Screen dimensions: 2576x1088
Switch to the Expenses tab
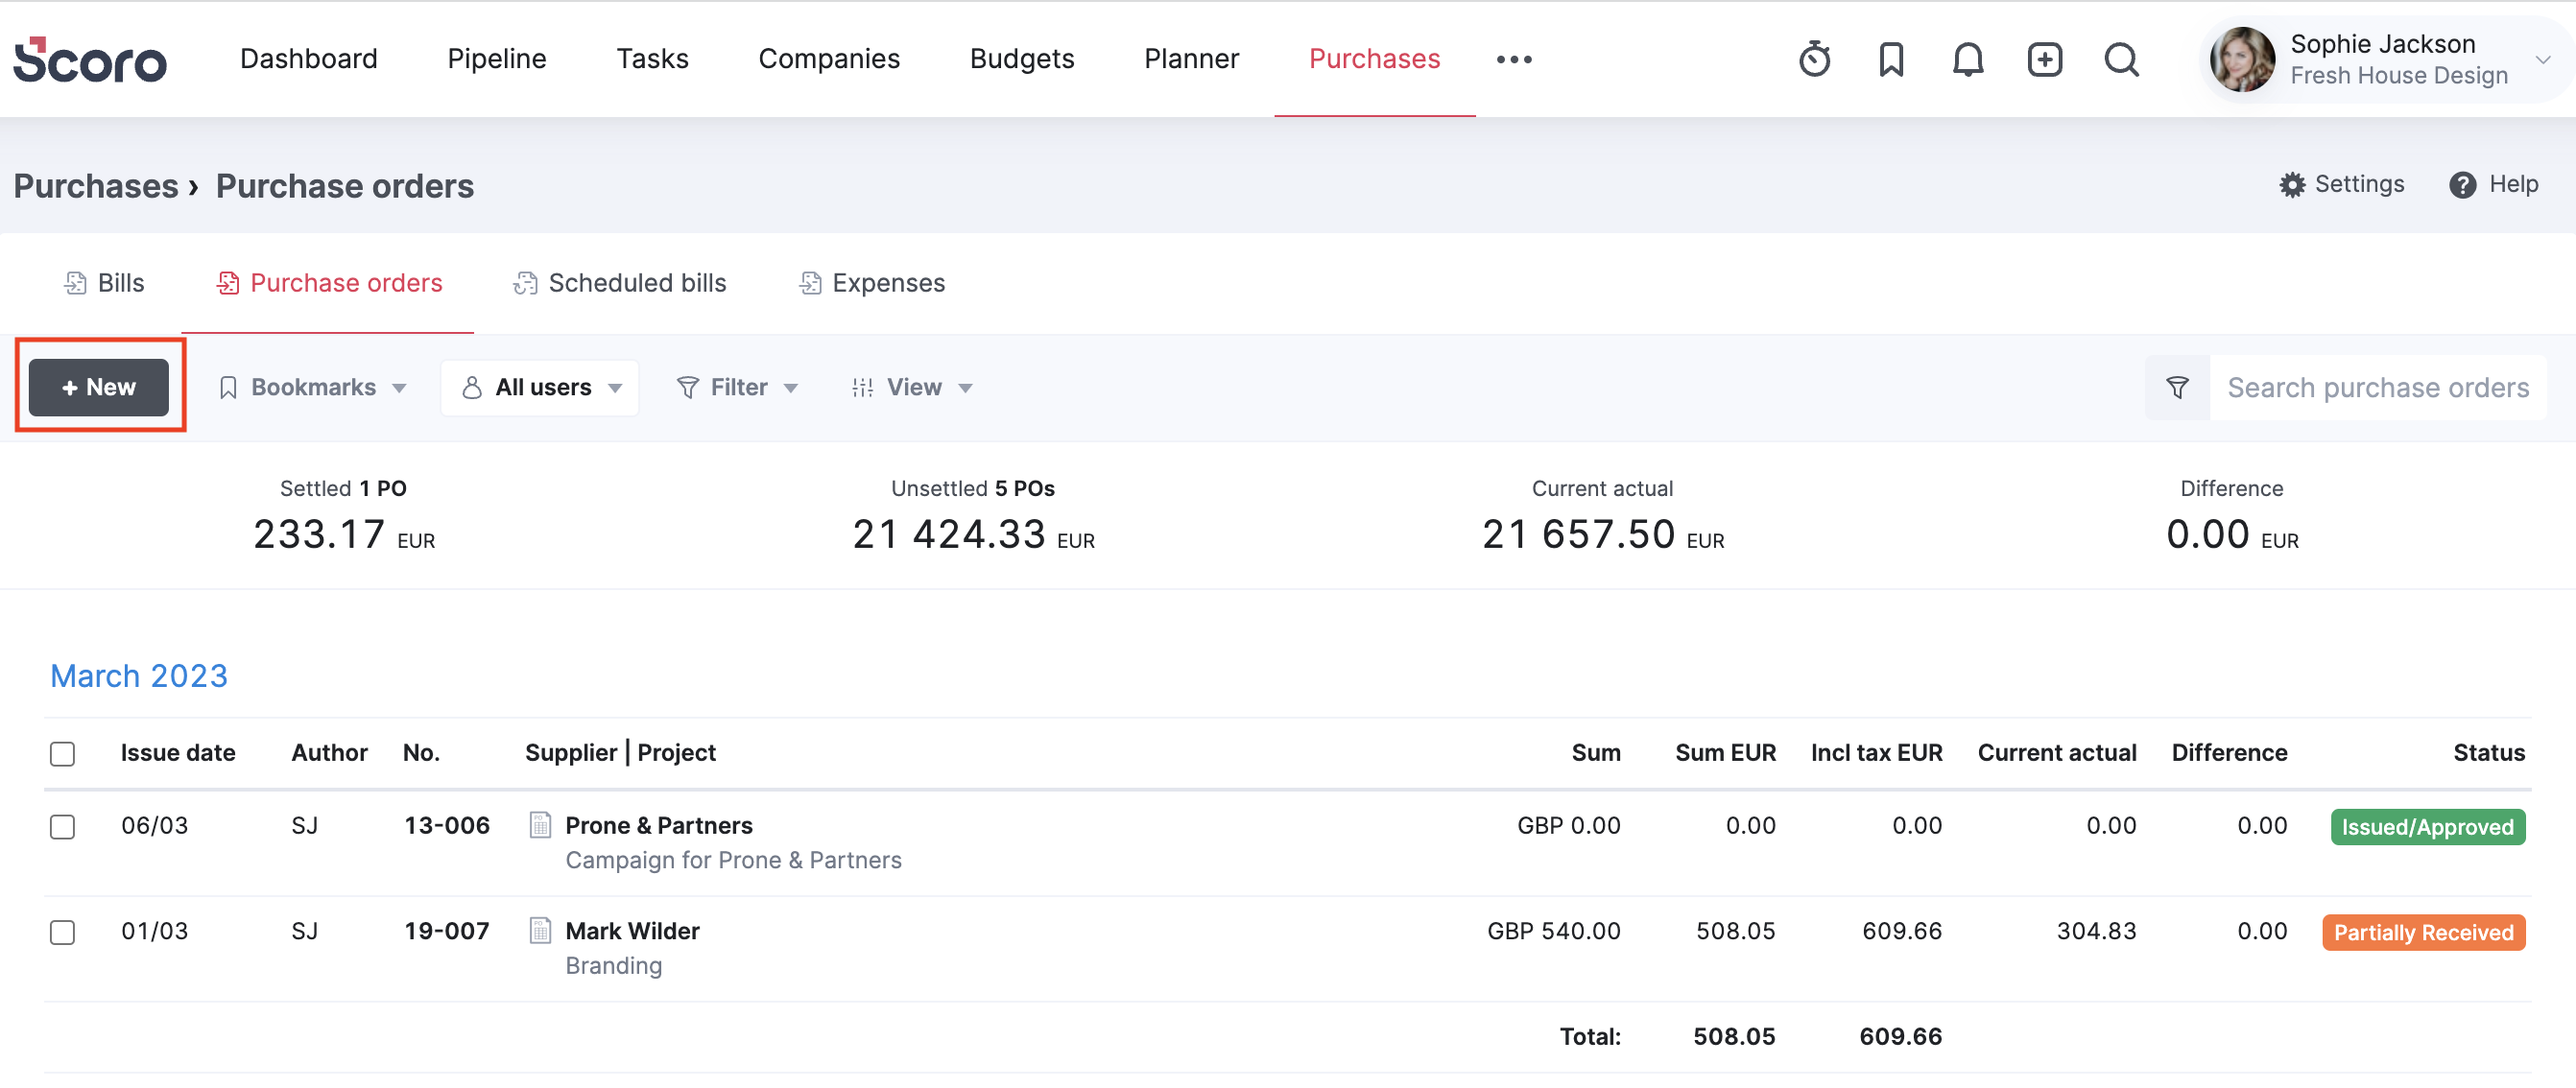tap(871, 283)
